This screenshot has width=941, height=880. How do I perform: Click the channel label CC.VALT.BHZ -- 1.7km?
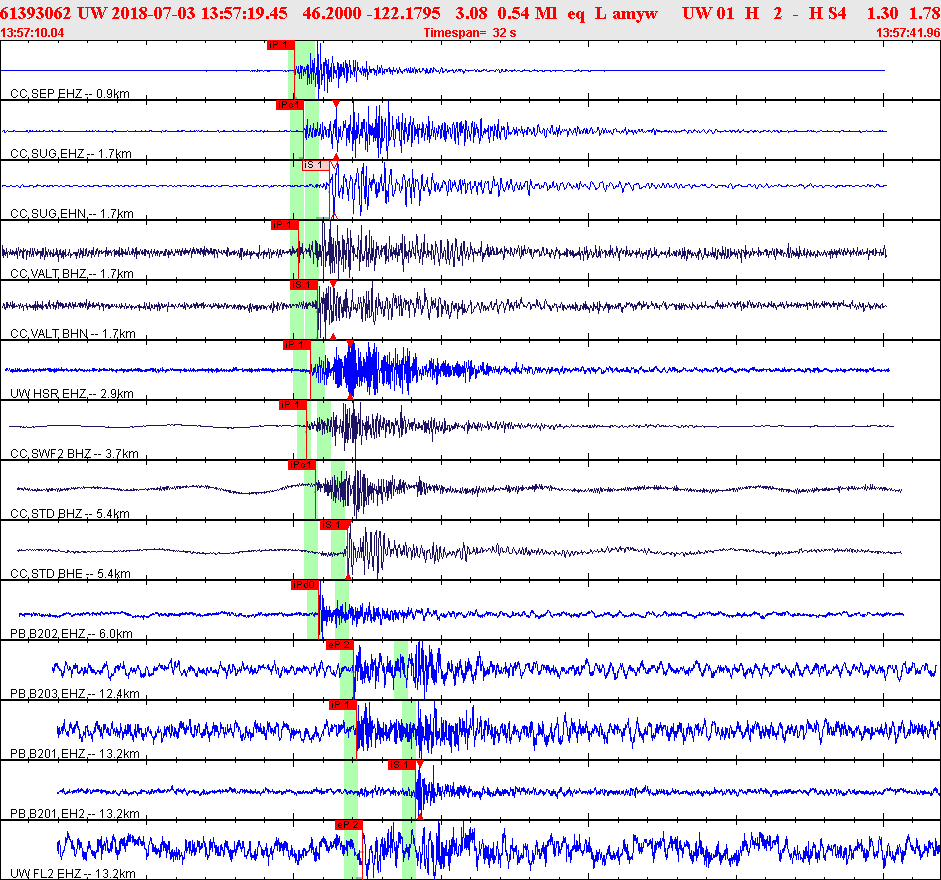coord(72,274)
